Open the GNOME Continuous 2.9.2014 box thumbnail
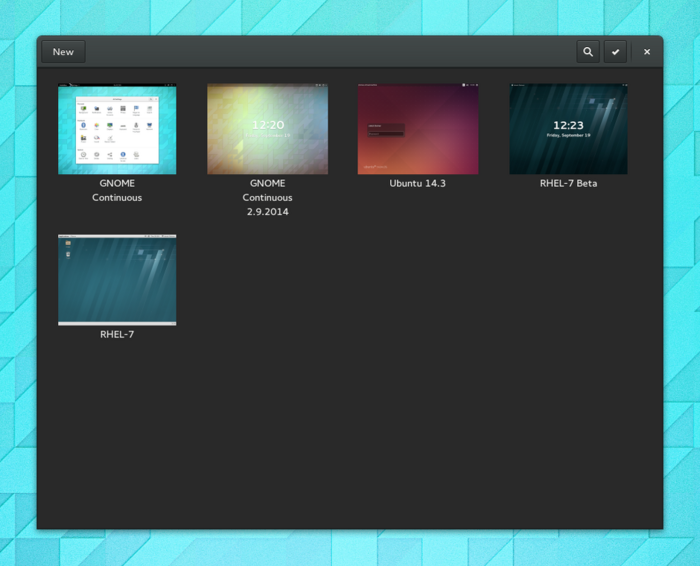 tap(267, 130)
